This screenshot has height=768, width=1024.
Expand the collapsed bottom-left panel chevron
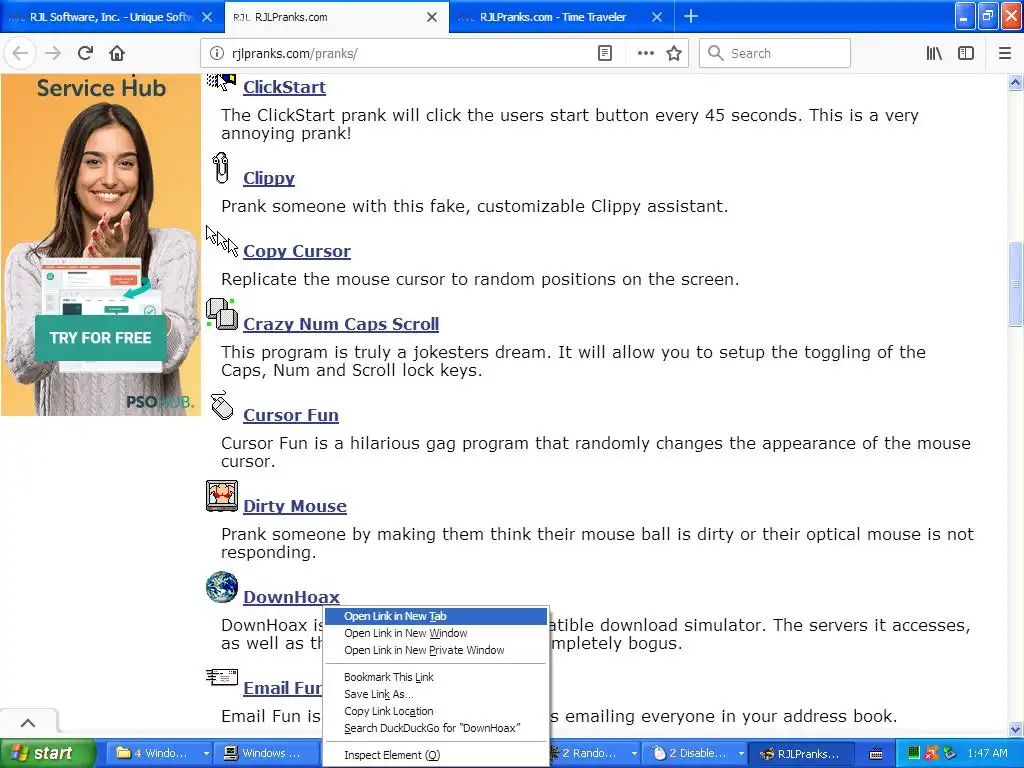click(28, 722)
